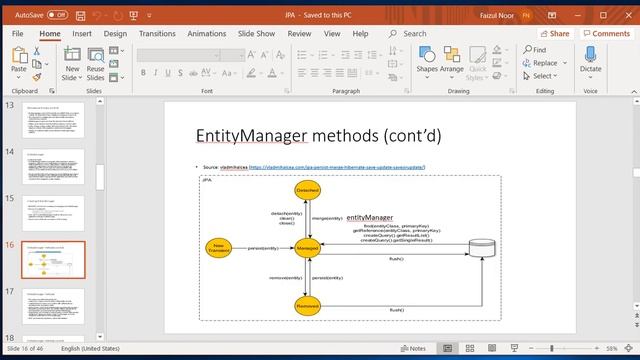The height and width of the screenshot is (360, 640).
Task: Click the Clear All Formatting icon
Action: [280, 55]
